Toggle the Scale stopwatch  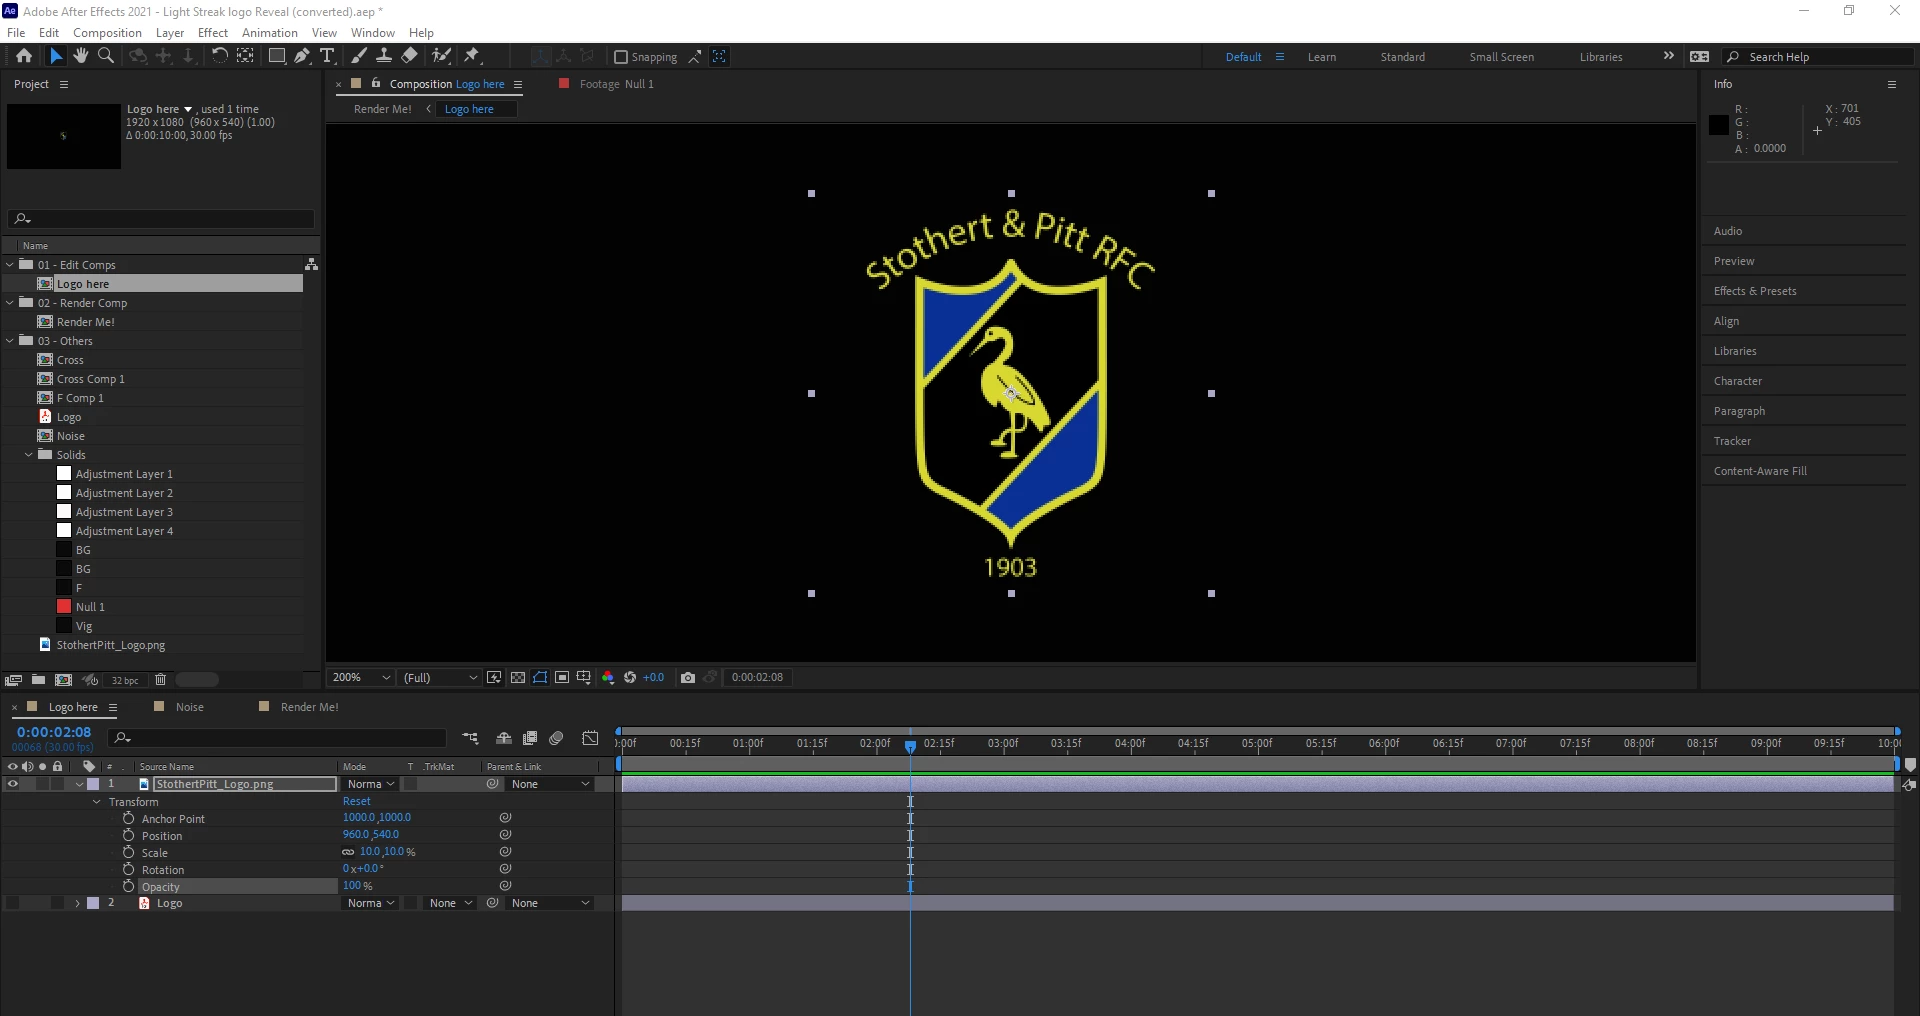pyautogui.click(x=129, y=852)
